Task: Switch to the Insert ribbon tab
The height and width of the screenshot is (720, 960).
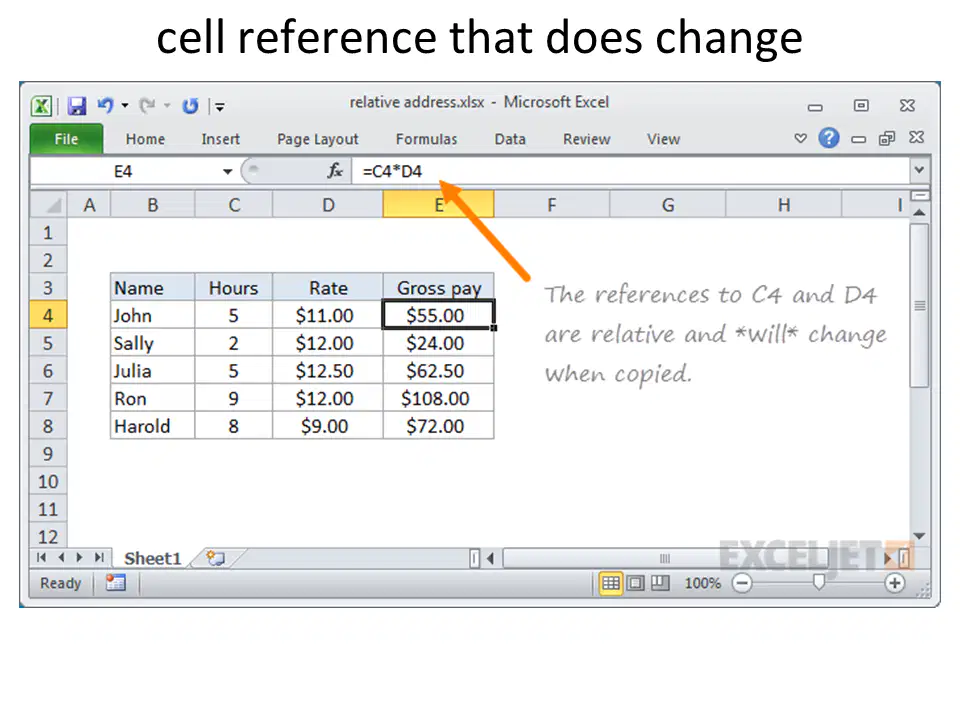Action: point(220,140)
